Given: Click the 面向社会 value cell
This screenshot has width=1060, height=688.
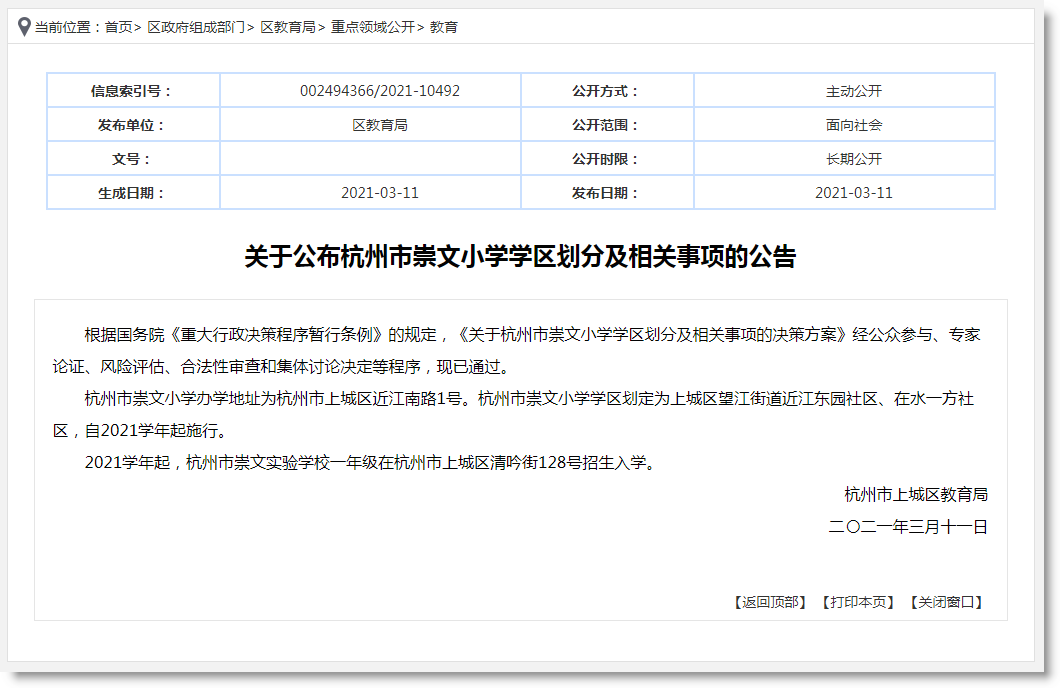Looking at the screenshot, I should pyautogui.click(x=844, y=125).
